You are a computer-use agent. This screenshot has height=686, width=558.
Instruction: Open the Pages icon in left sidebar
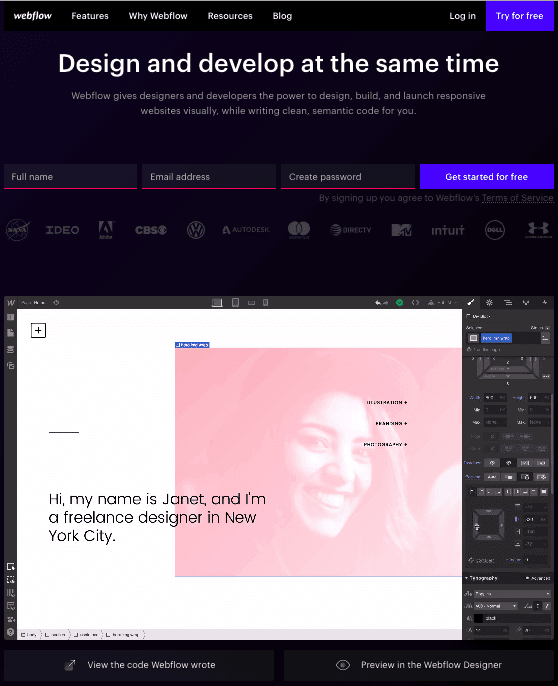11,333
